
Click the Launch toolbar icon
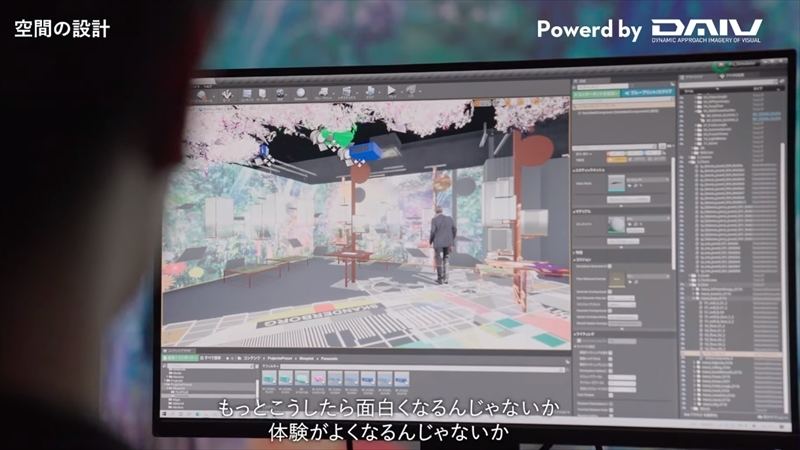[411, 90]
